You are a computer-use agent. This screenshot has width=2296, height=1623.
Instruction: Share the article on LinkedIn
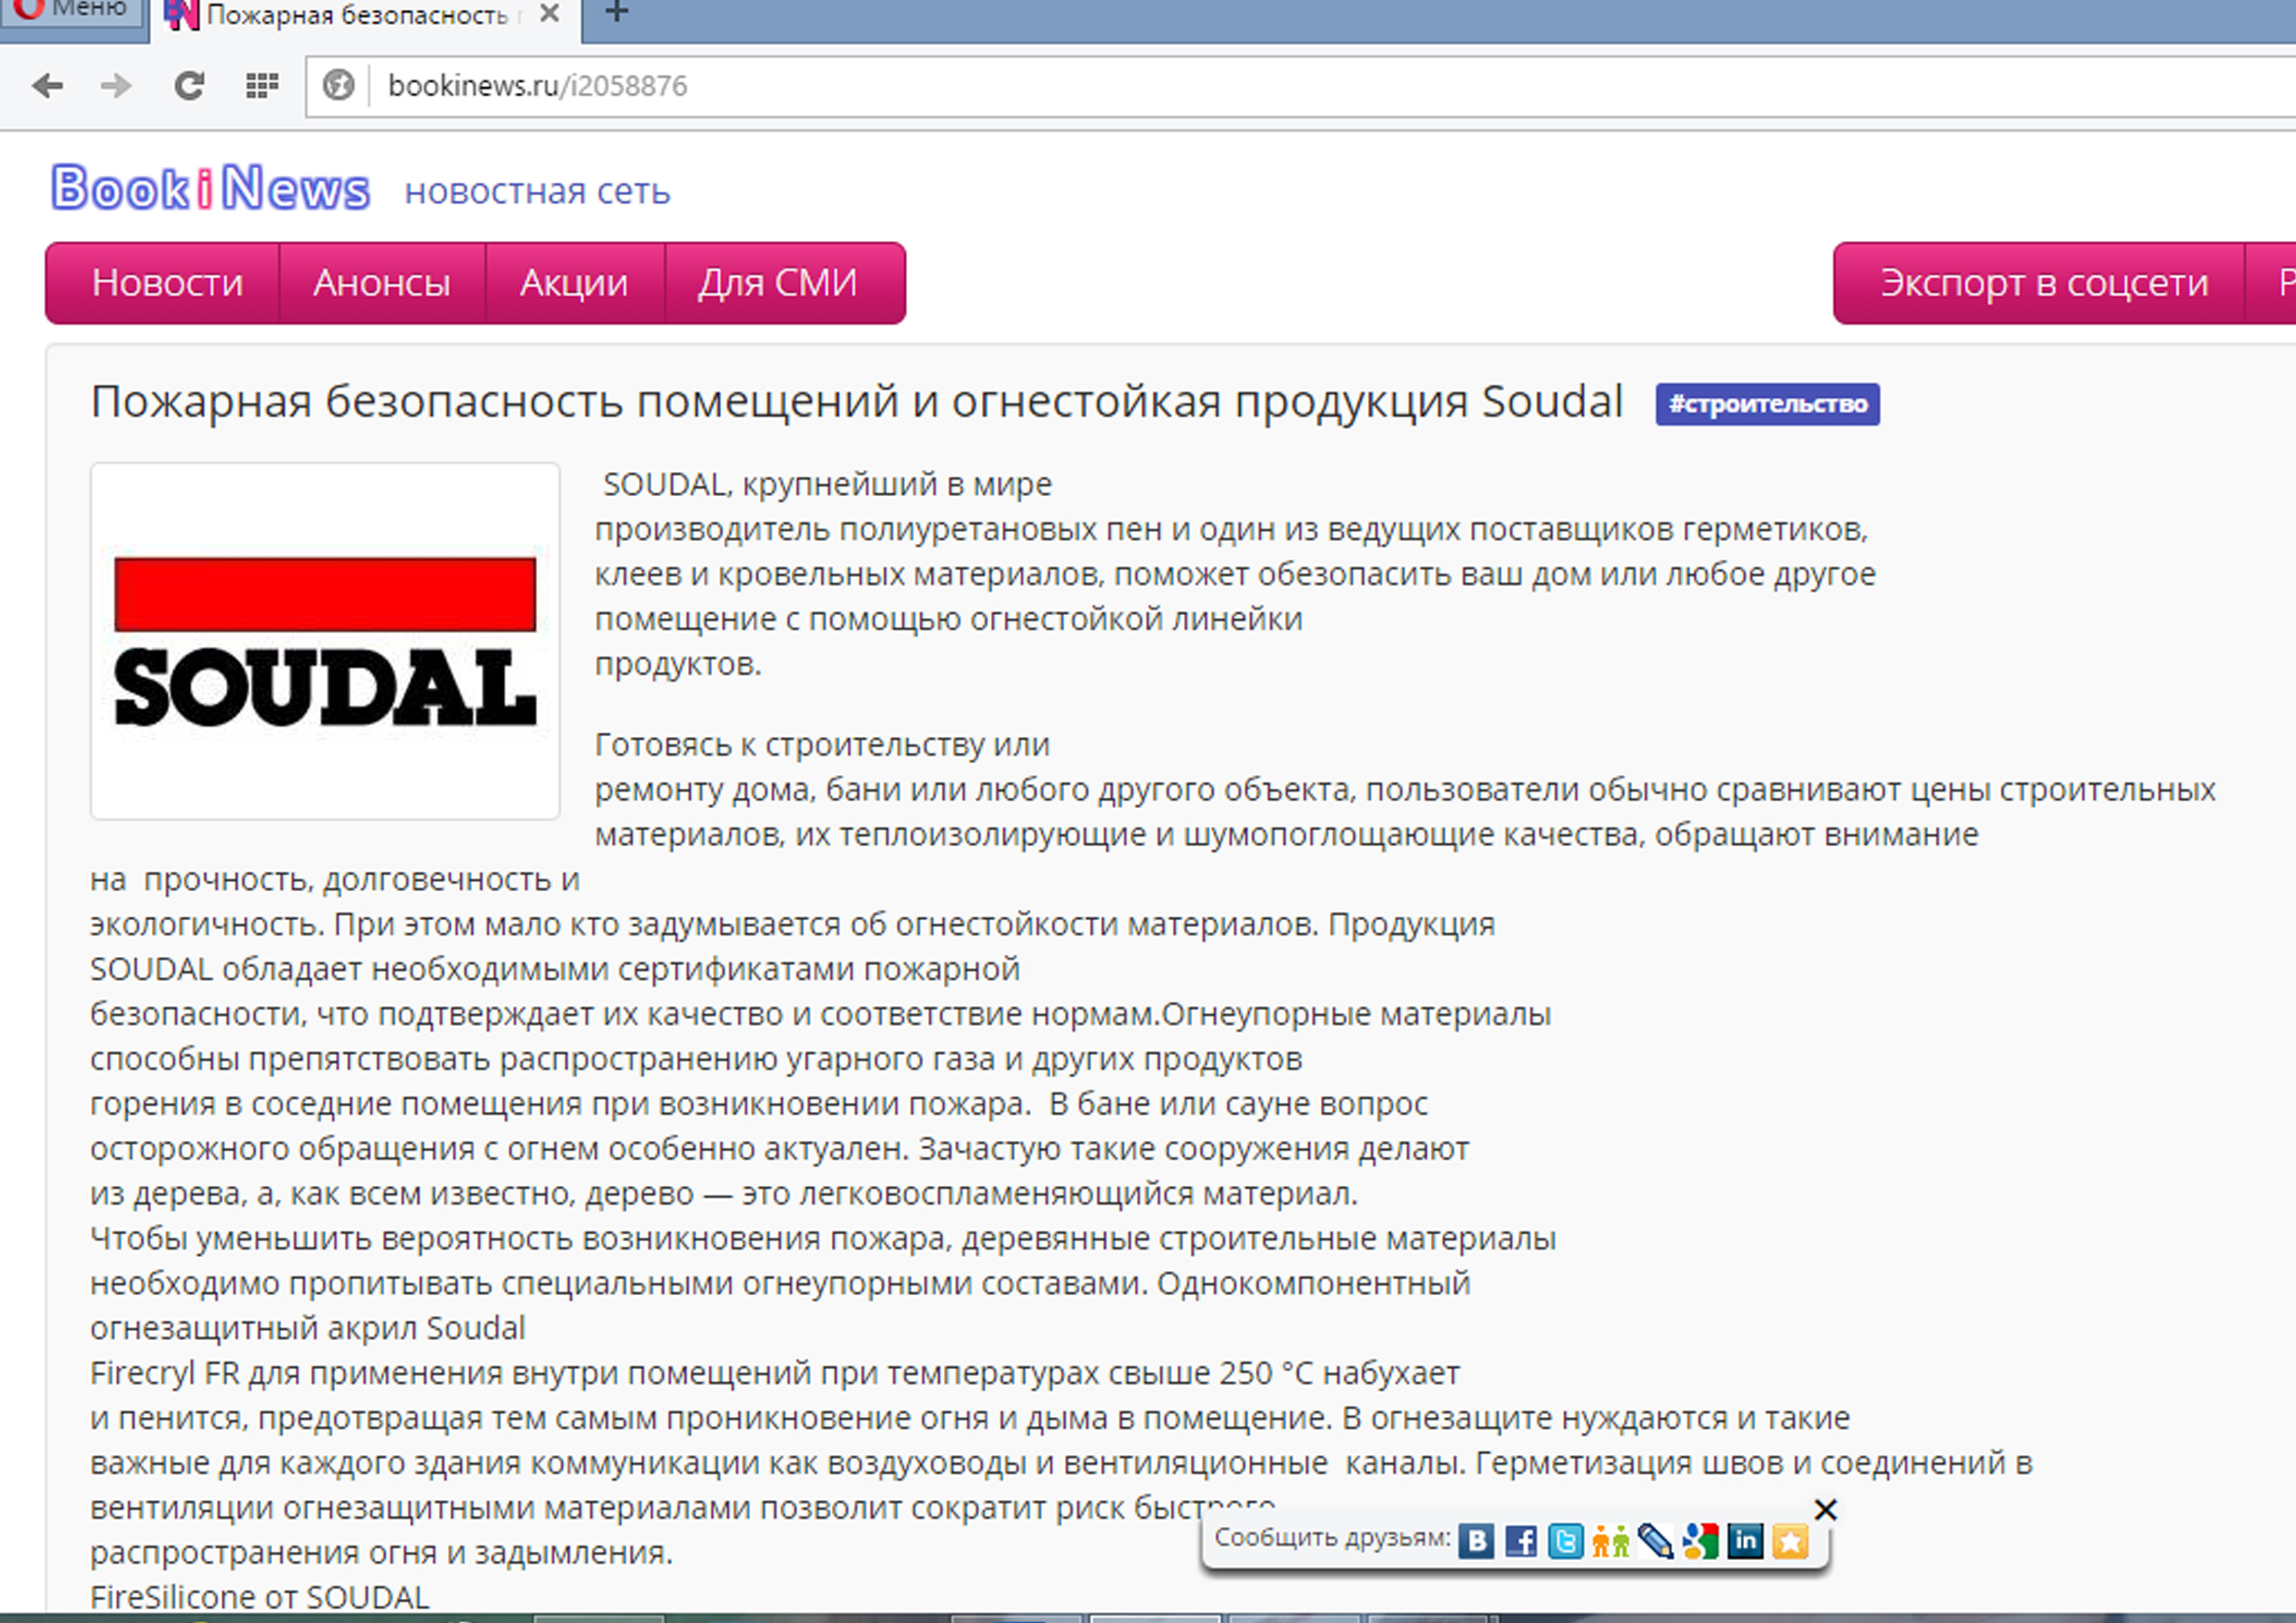[1745, 1541]
